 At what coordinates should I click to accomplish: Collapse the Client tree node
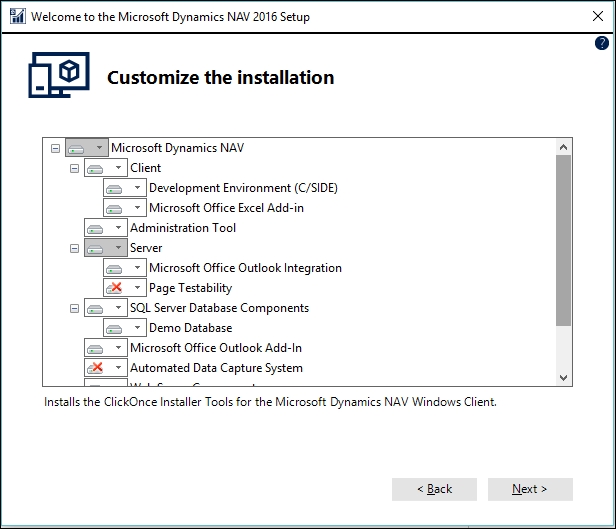click(x=74, y=168)
